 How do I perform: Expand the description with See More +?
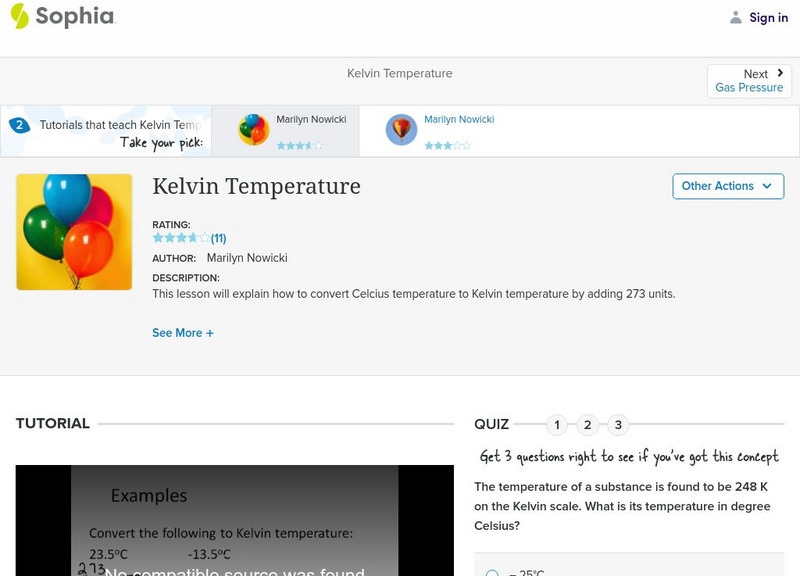coord(183,333)
